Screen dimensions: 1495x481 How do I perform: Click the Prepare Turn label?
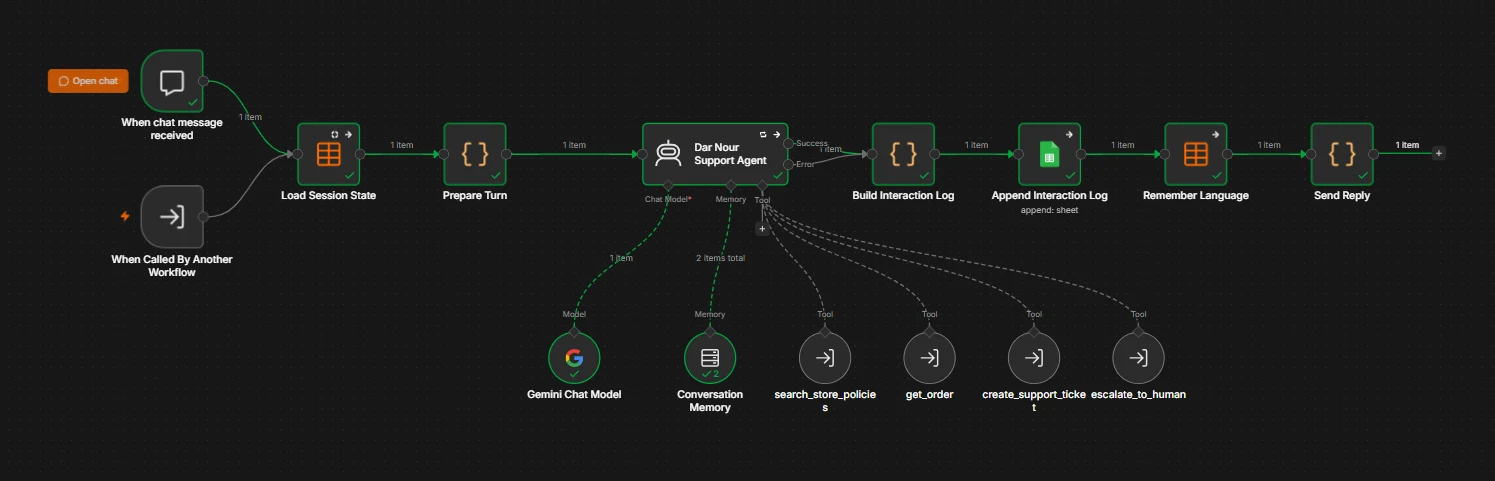[x=475, y=196]
